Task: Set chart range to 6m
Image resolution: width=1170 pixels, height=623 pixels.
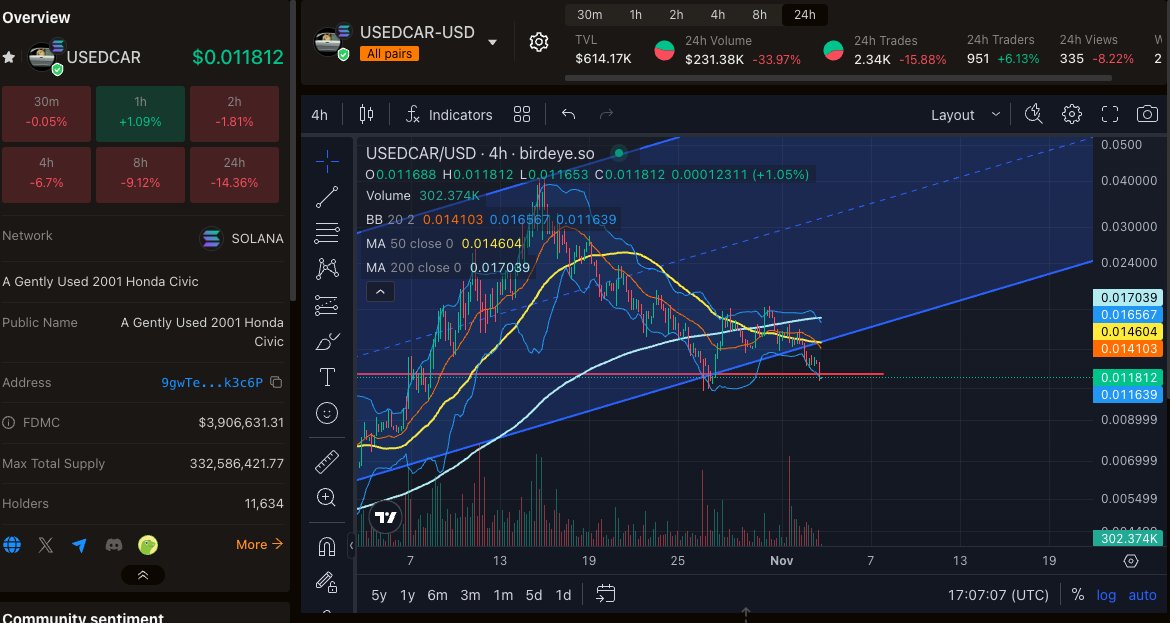Action: coord(437,595)
